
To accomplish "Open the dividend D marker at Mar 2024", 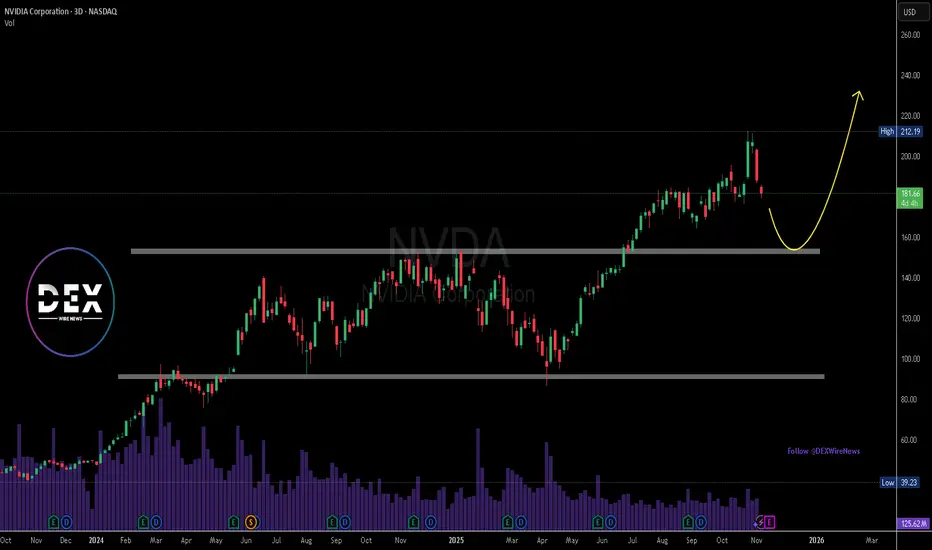I will click(156, 523).
